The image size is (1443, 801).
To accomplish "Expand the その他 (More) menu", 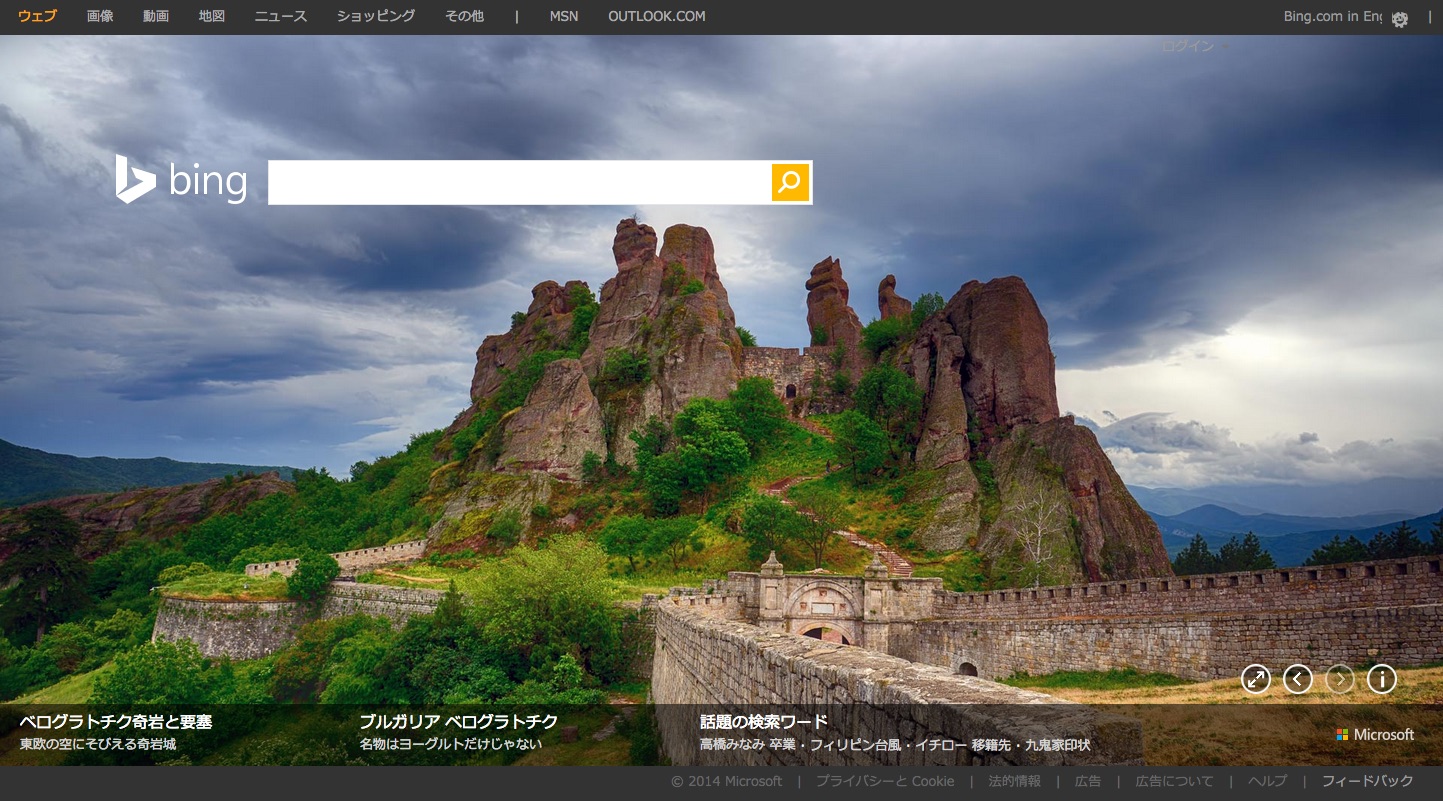I will [464, 16].
